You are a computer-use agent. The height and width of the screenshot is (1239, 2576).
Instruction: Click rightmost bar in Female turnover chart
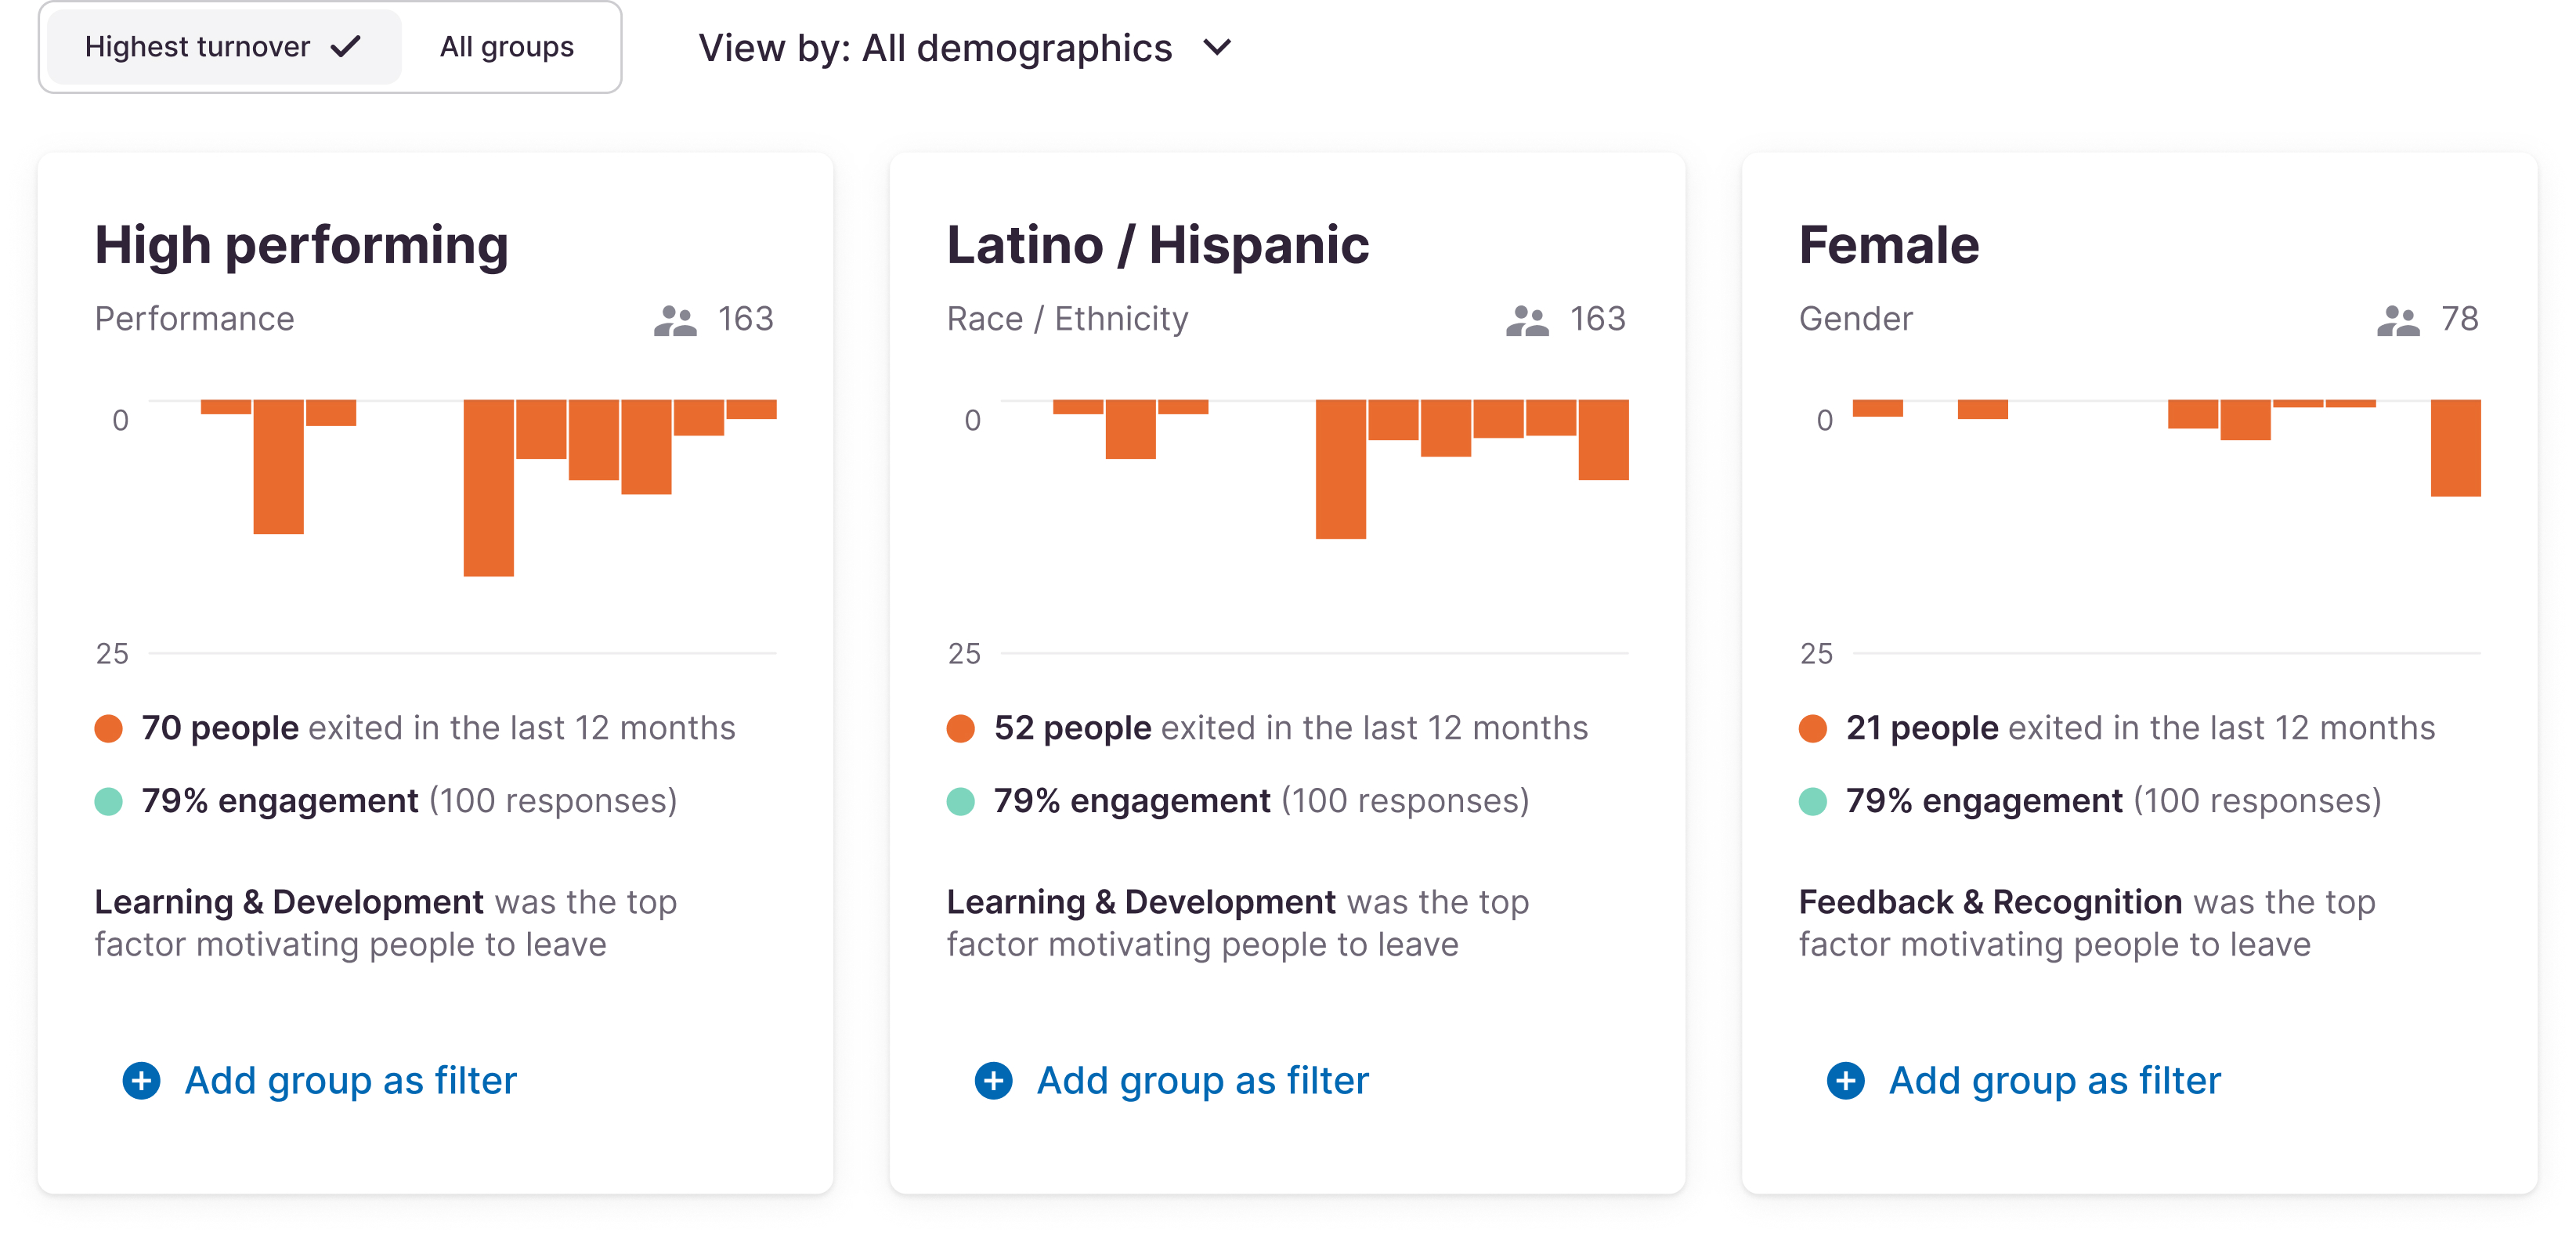(2455, 447)
